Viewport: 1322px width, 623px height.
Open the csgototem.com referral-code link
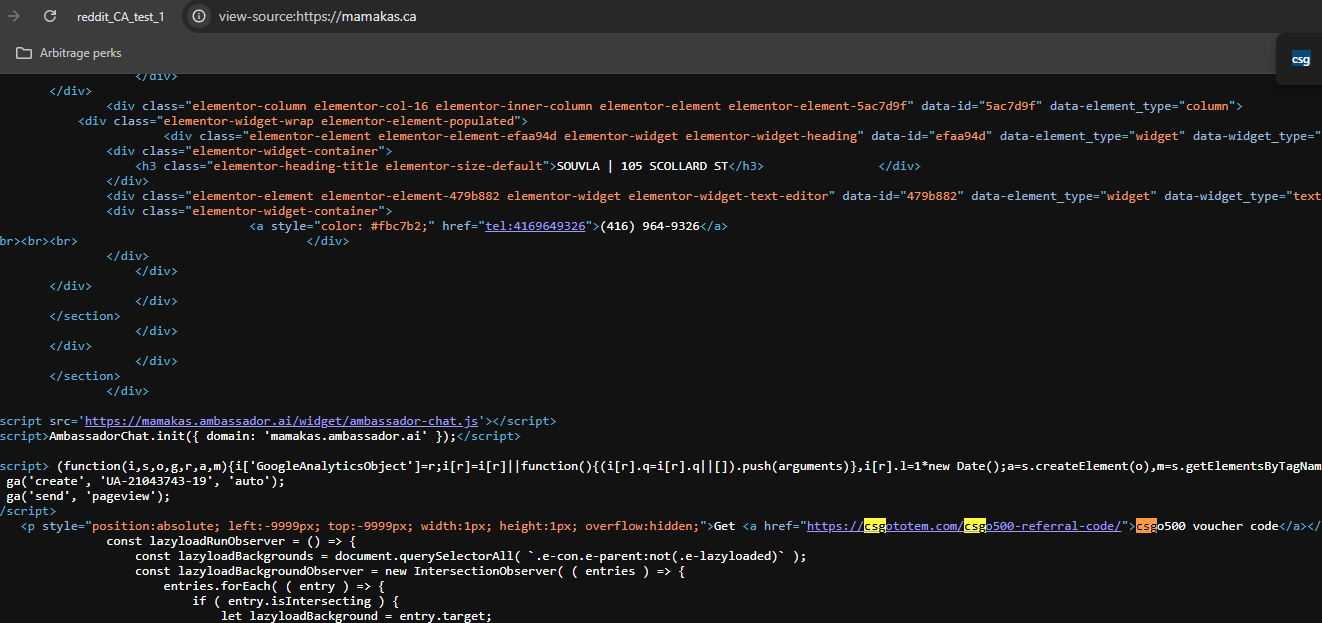pyautogui.click(x=965, y=526)
